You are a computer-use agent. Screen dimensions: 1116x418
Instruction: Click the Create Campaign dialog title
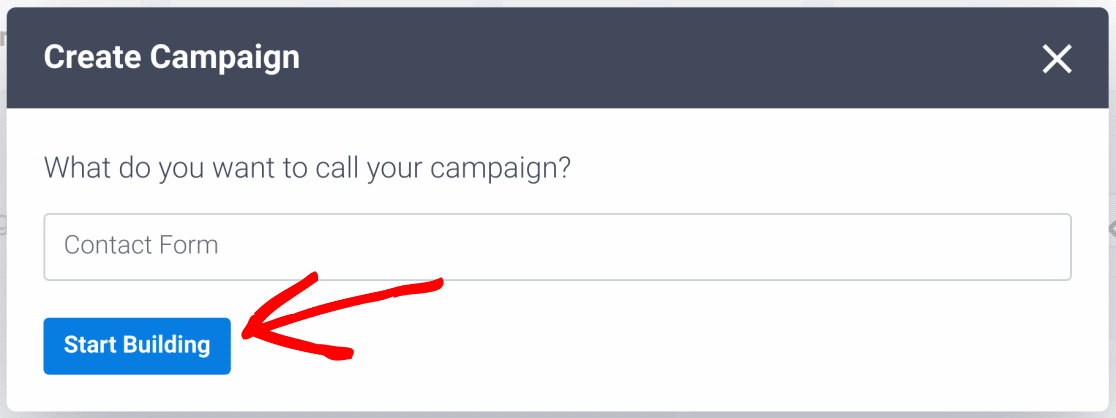coord(172,58)
